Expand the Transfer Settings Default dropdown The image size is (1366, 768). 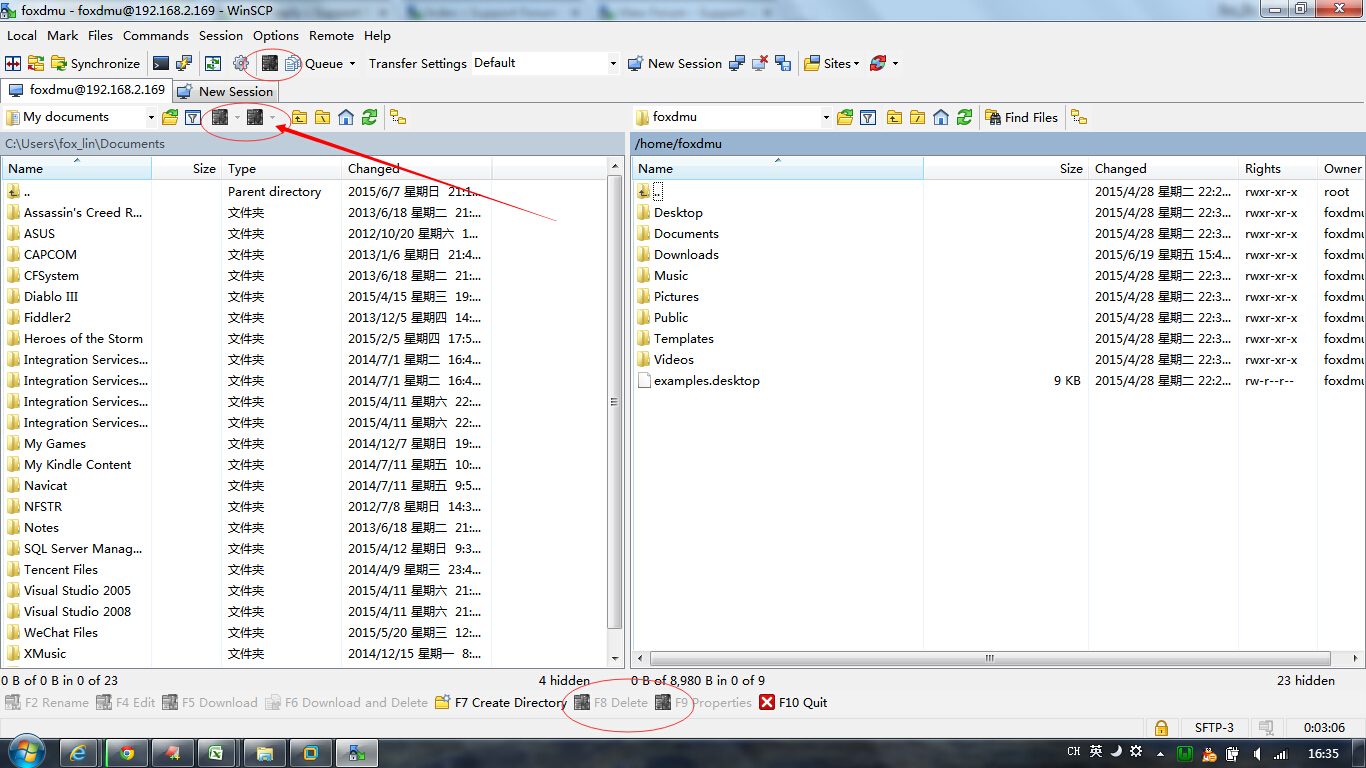[x=613, y=63]
